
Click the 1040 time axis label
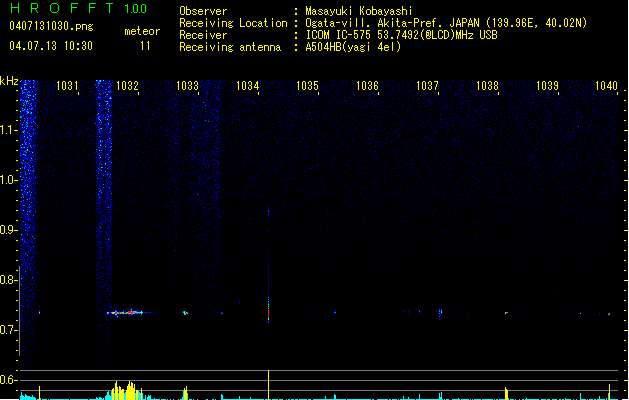coord(606,85)
